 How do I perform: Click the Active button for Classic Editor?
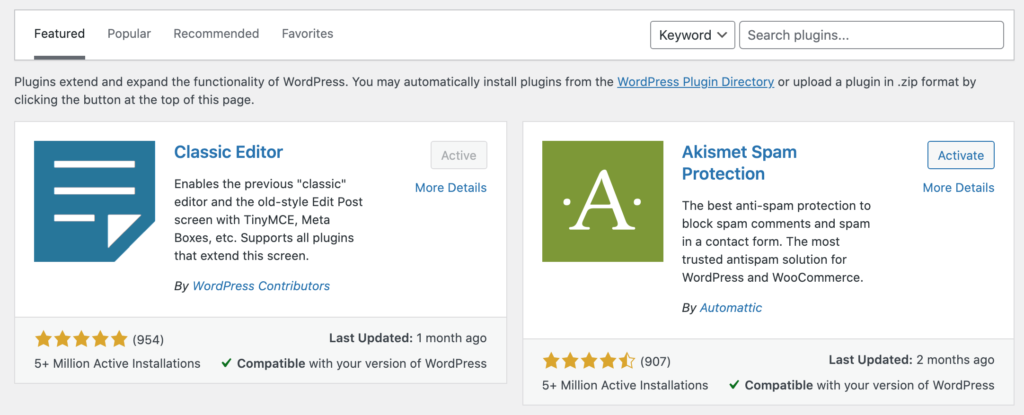(x=459, y=155)
